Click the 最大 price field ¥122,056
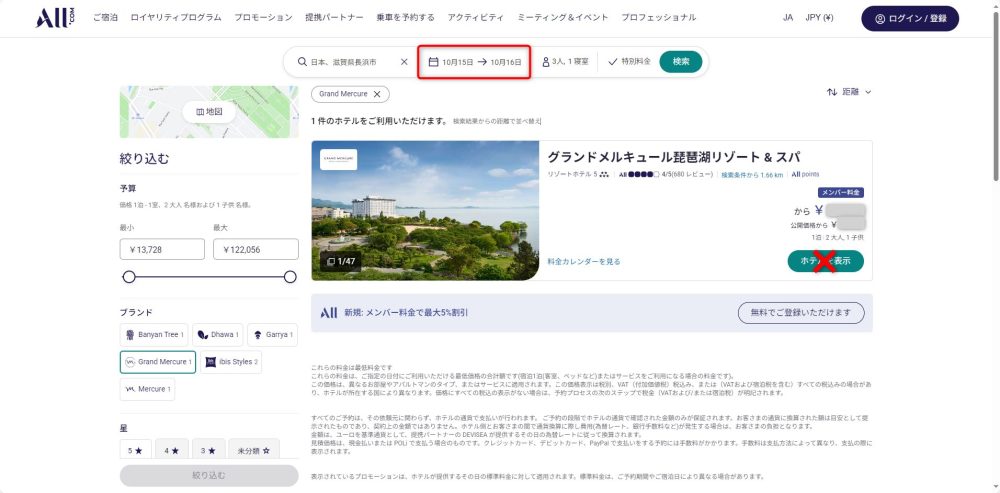This screenshot has width=1000, height=493. [x=256, y=249]
